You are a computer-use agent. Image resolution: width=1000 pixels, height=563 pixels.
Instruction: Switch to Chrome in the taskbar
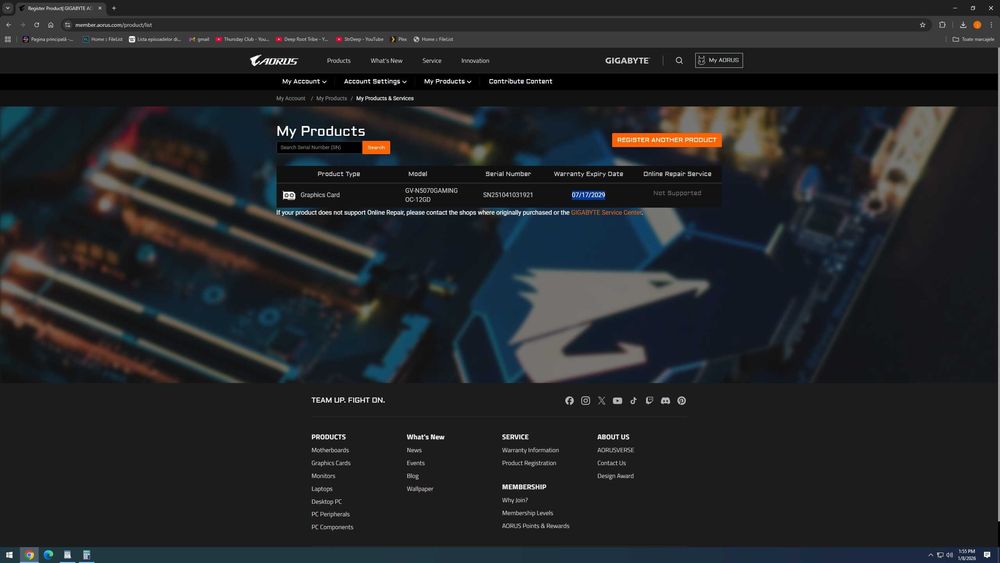(29, 555)
